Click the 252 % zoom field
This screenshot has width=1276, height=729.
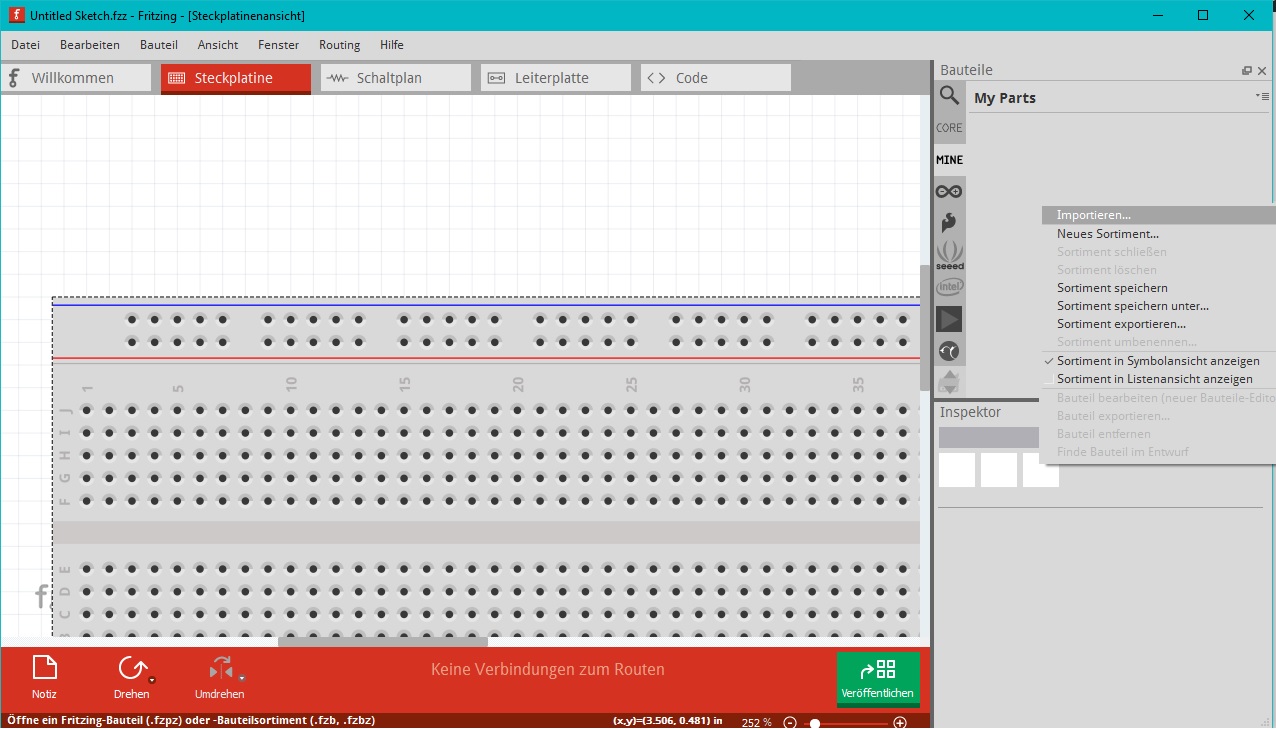tap(756, 722)
